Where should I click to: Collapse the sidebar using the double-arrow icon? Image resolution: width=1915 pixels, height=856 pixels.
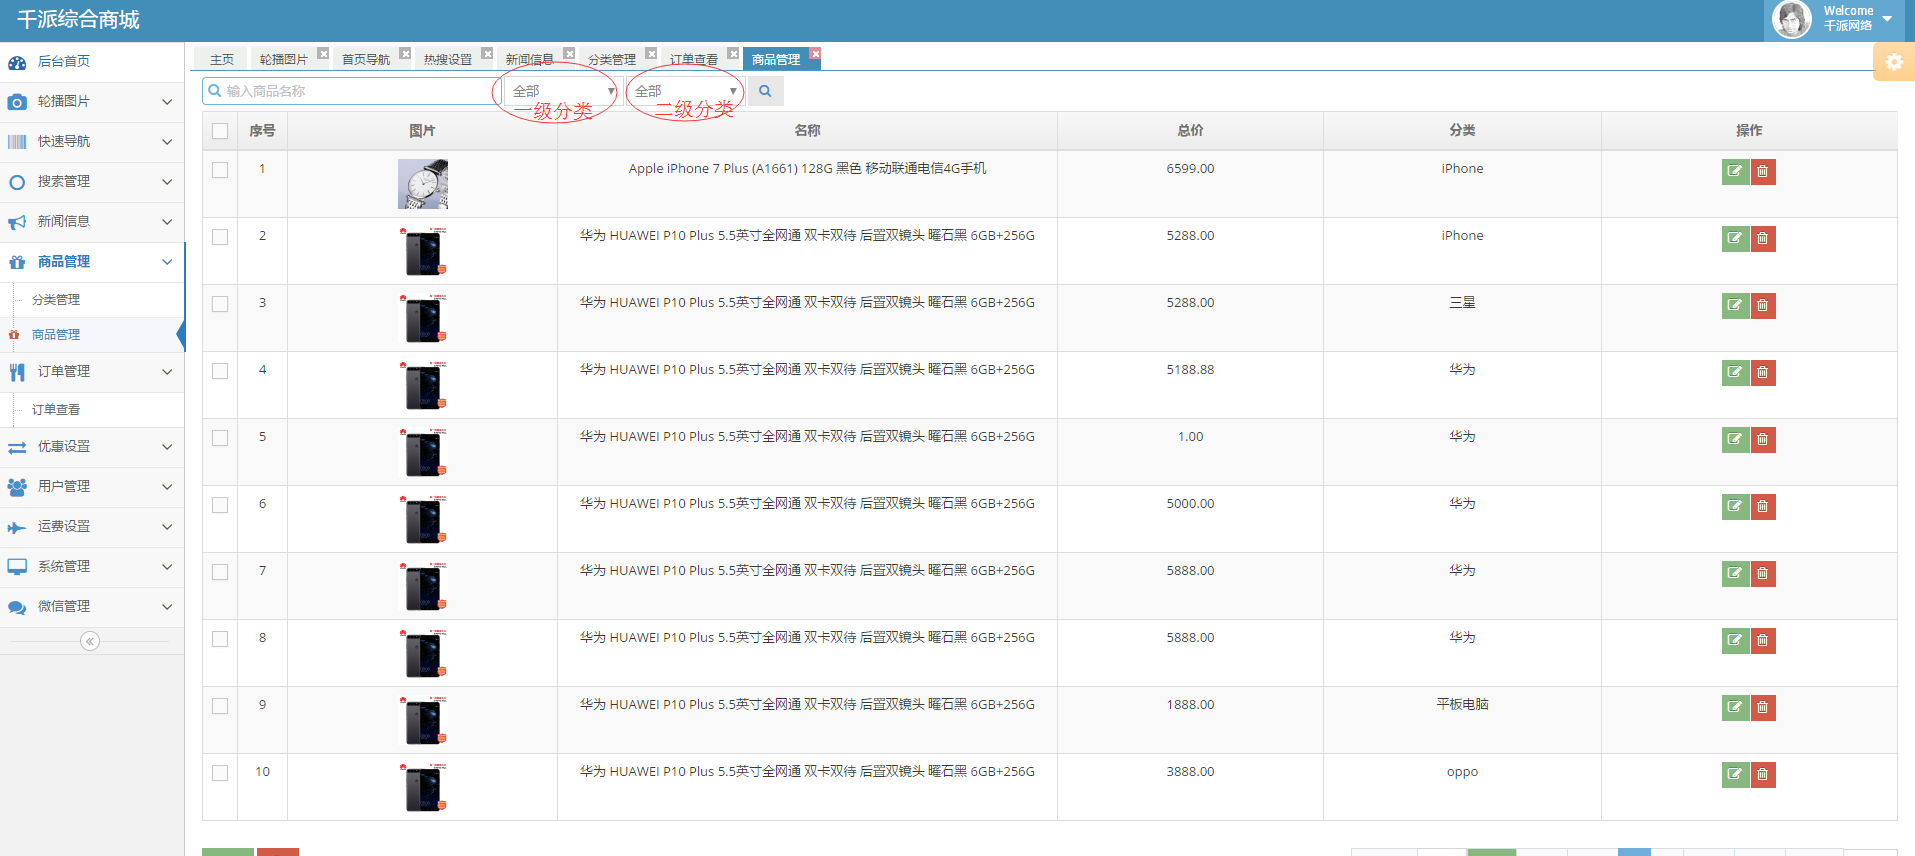[90, 641]
